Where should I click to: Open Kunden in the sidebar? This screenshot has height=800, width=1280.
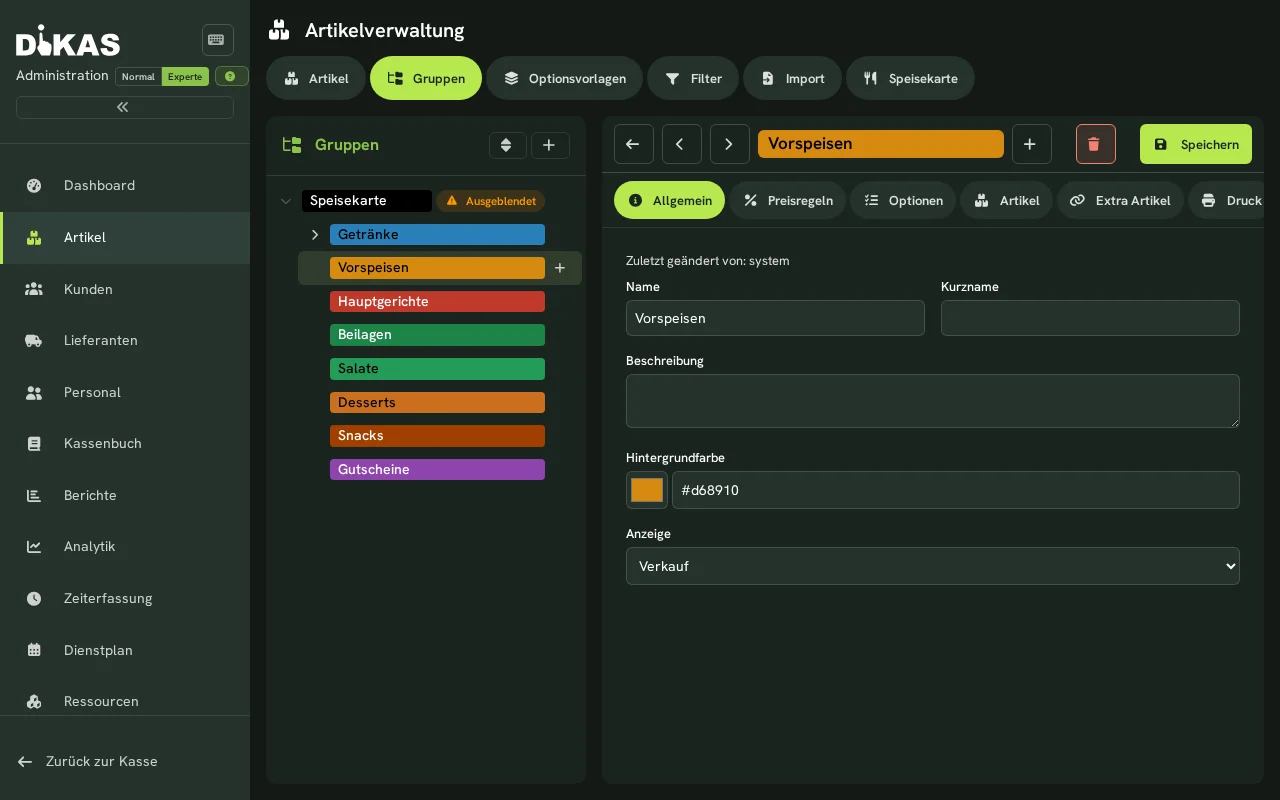coord(125,289)
